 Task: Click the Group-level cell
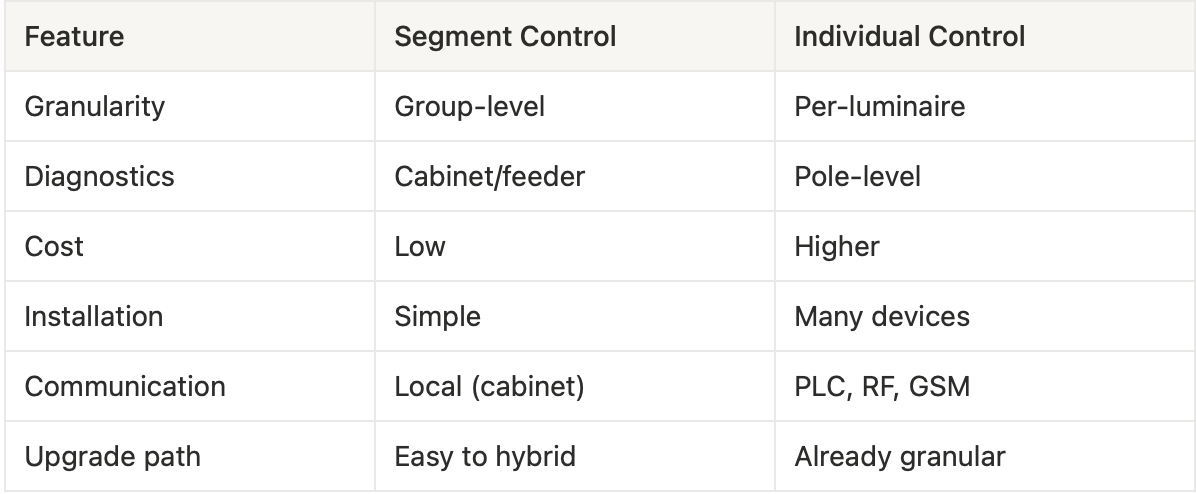(x=469, y=106)
